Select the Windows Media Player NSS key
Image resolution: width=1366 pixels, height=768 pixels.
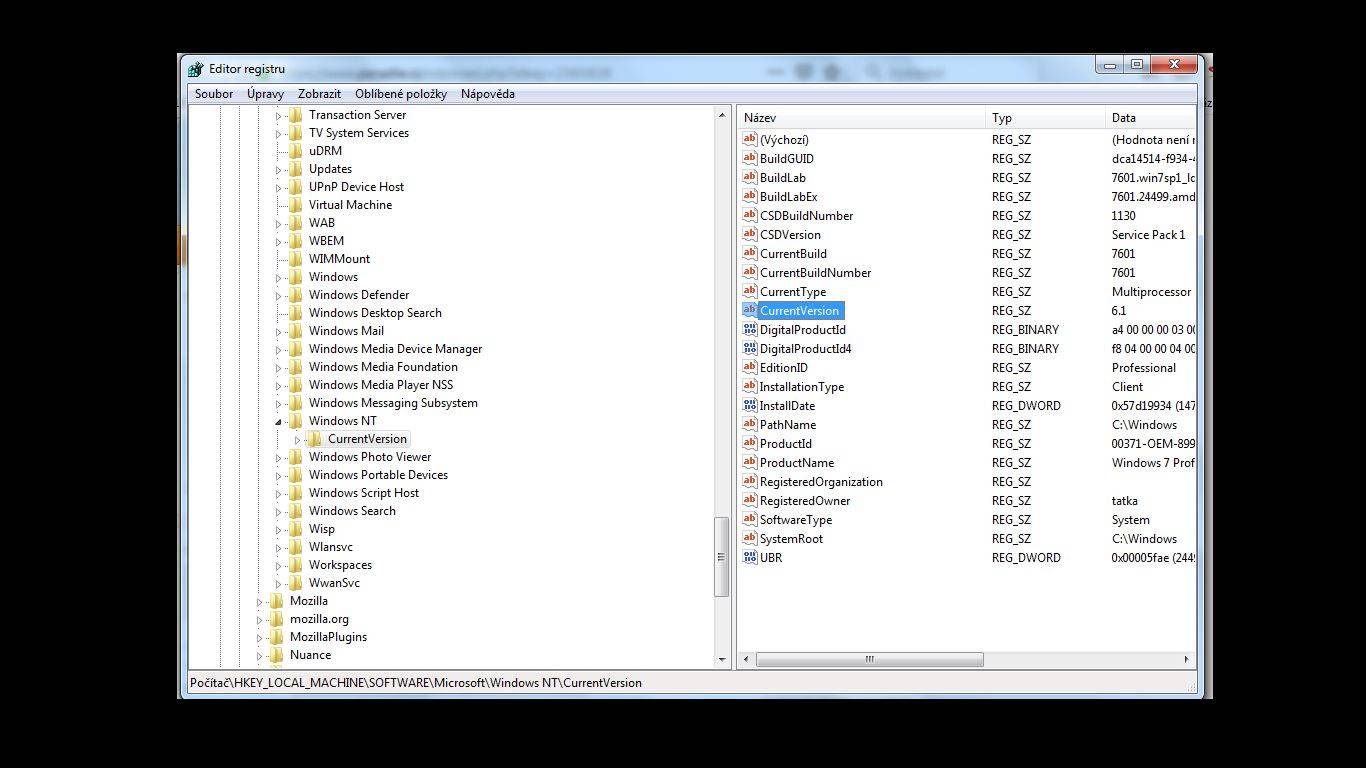coord(380,385)
